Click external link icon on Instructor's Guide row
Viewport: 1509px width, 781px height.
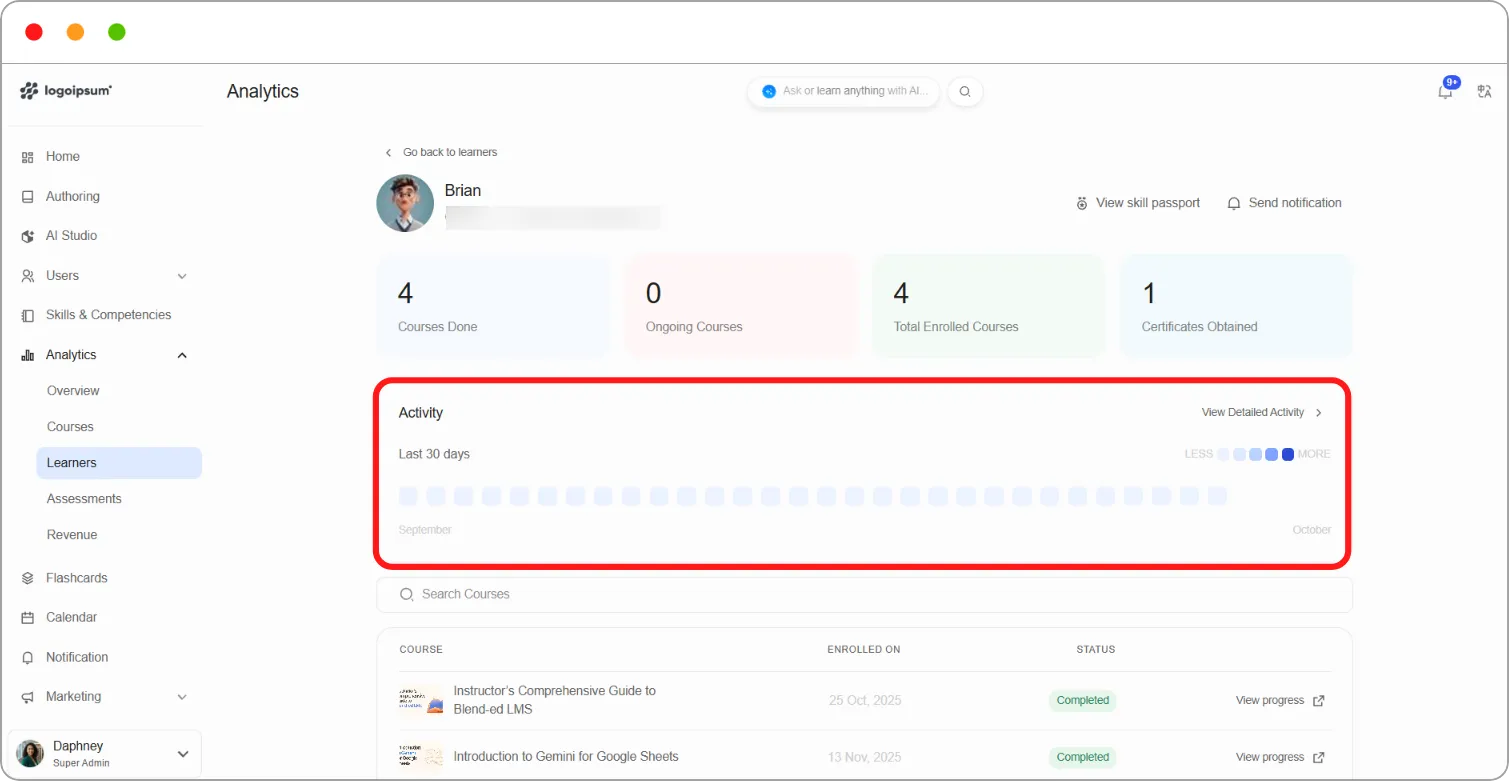point(1318,701)
